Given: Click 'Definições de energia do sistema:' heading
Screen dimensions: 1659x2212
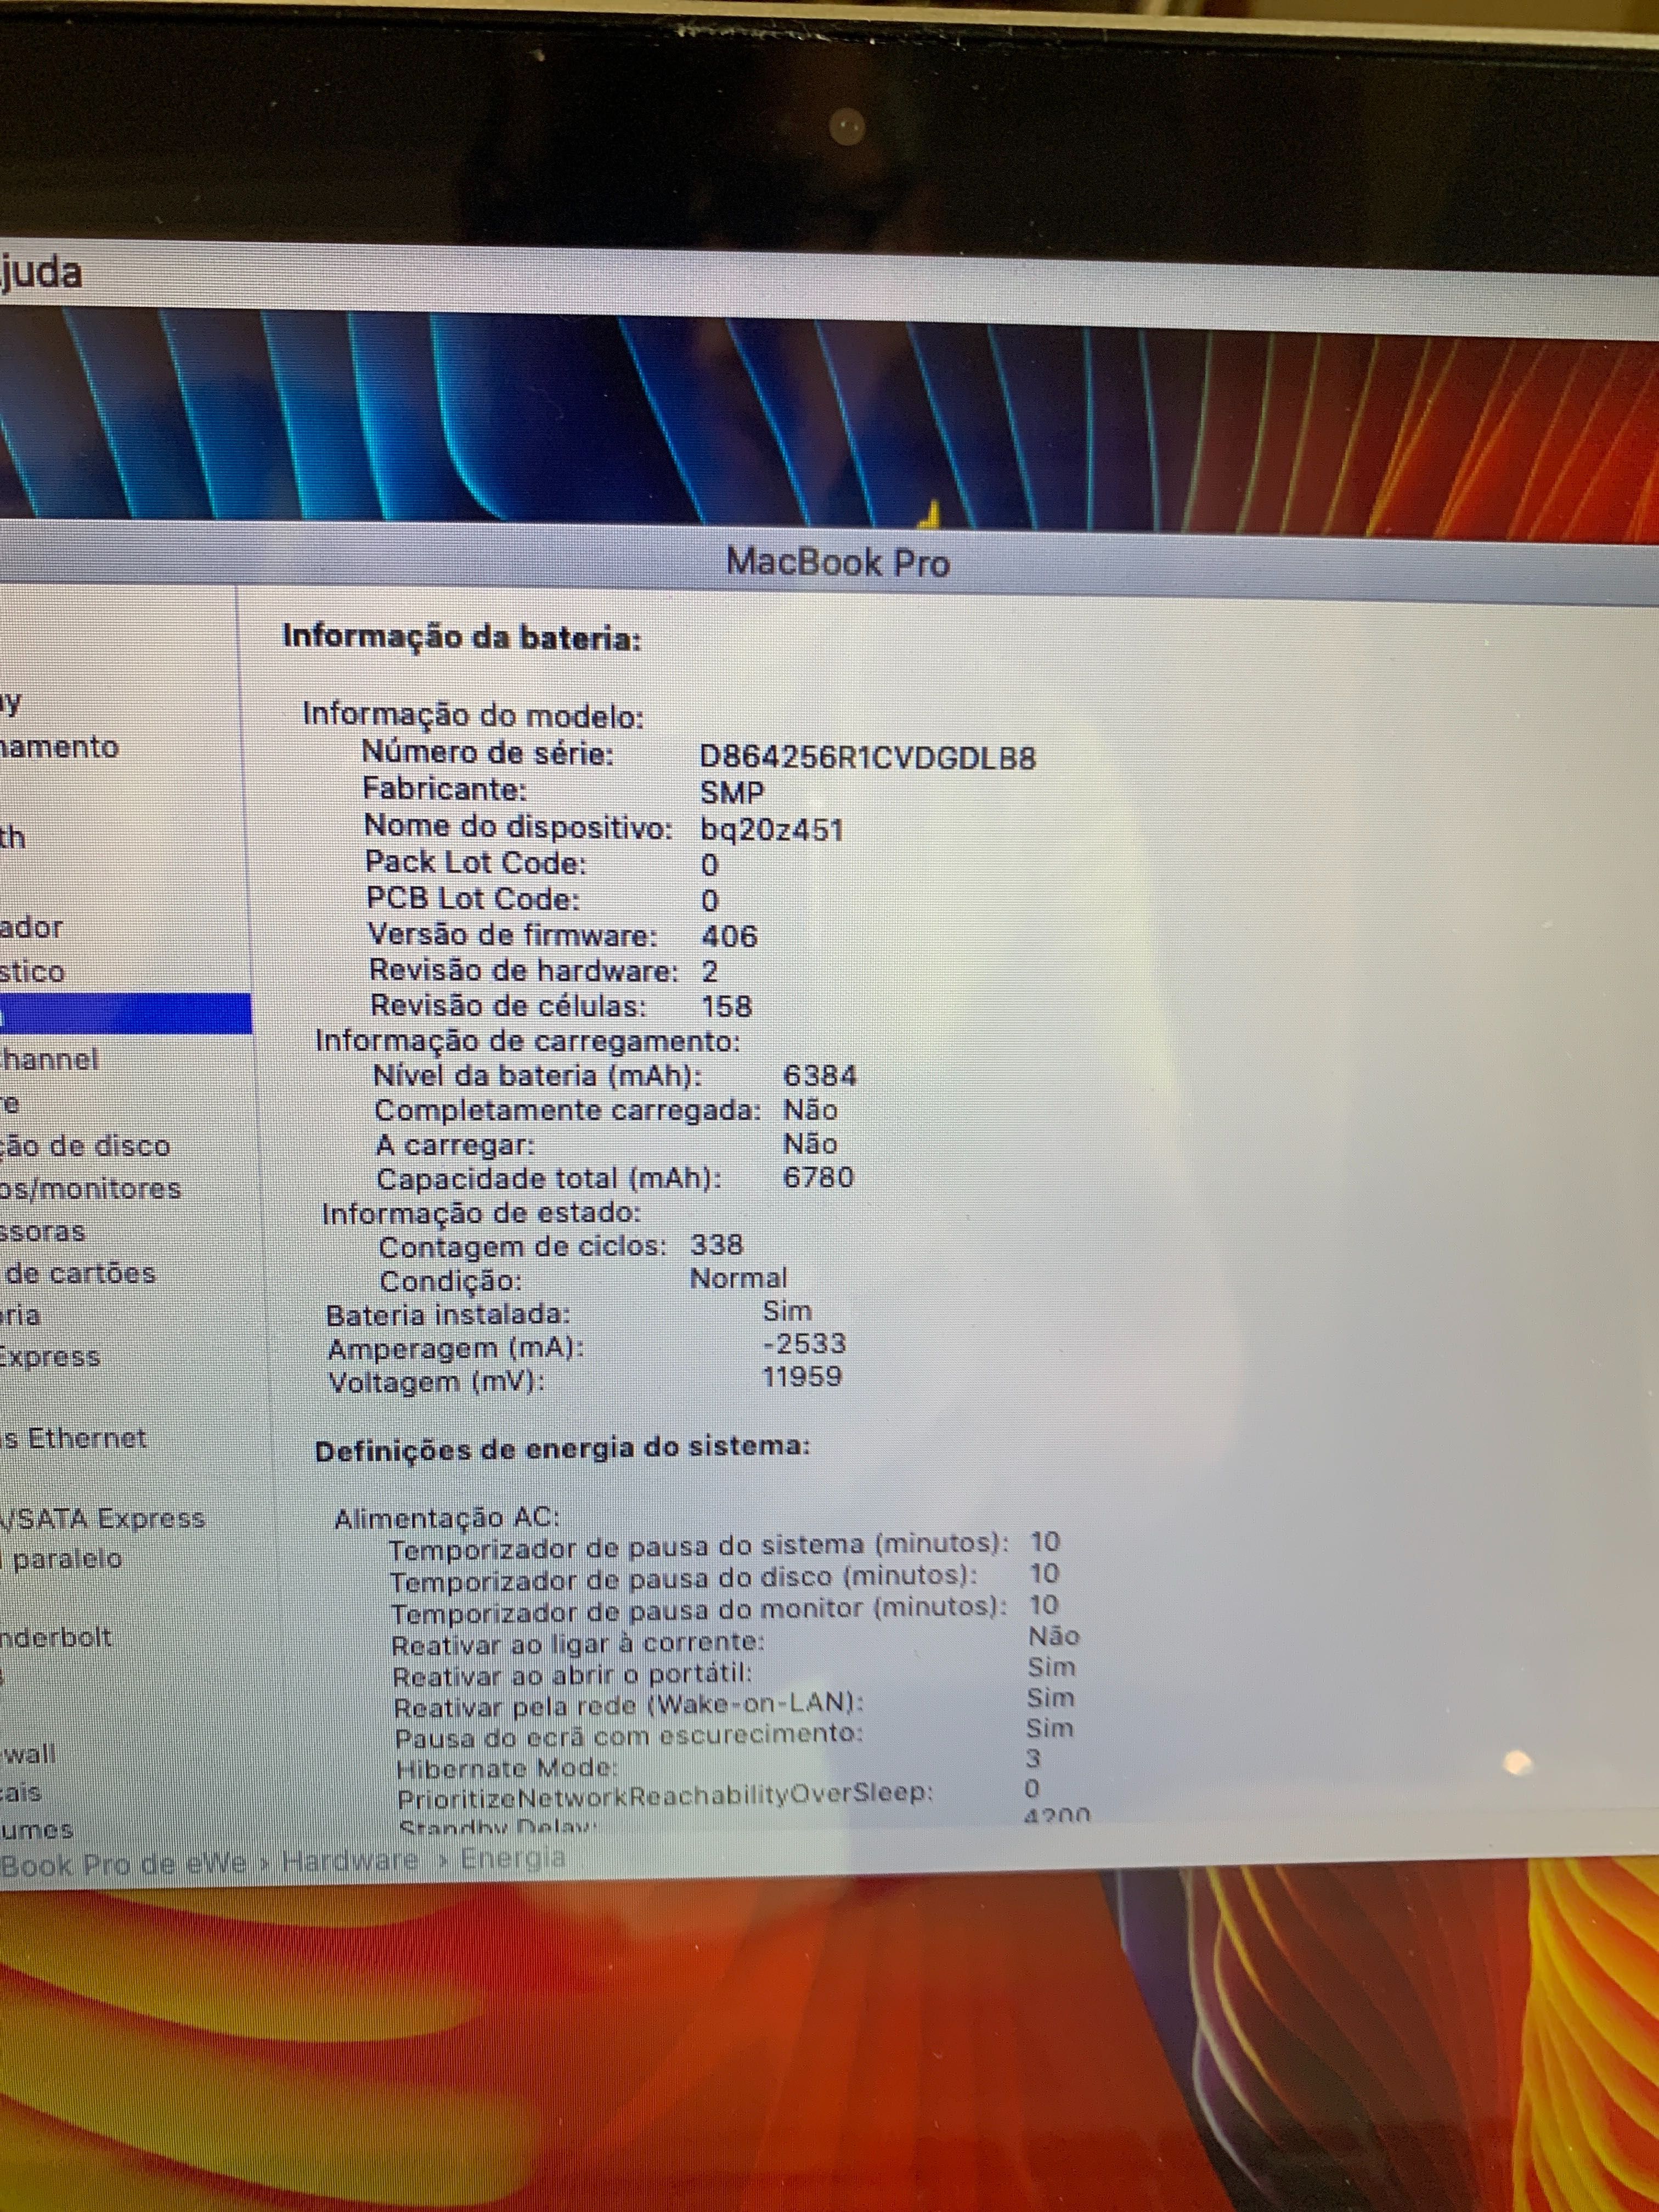Looking at the screenshot, I should coord(562,1449).
